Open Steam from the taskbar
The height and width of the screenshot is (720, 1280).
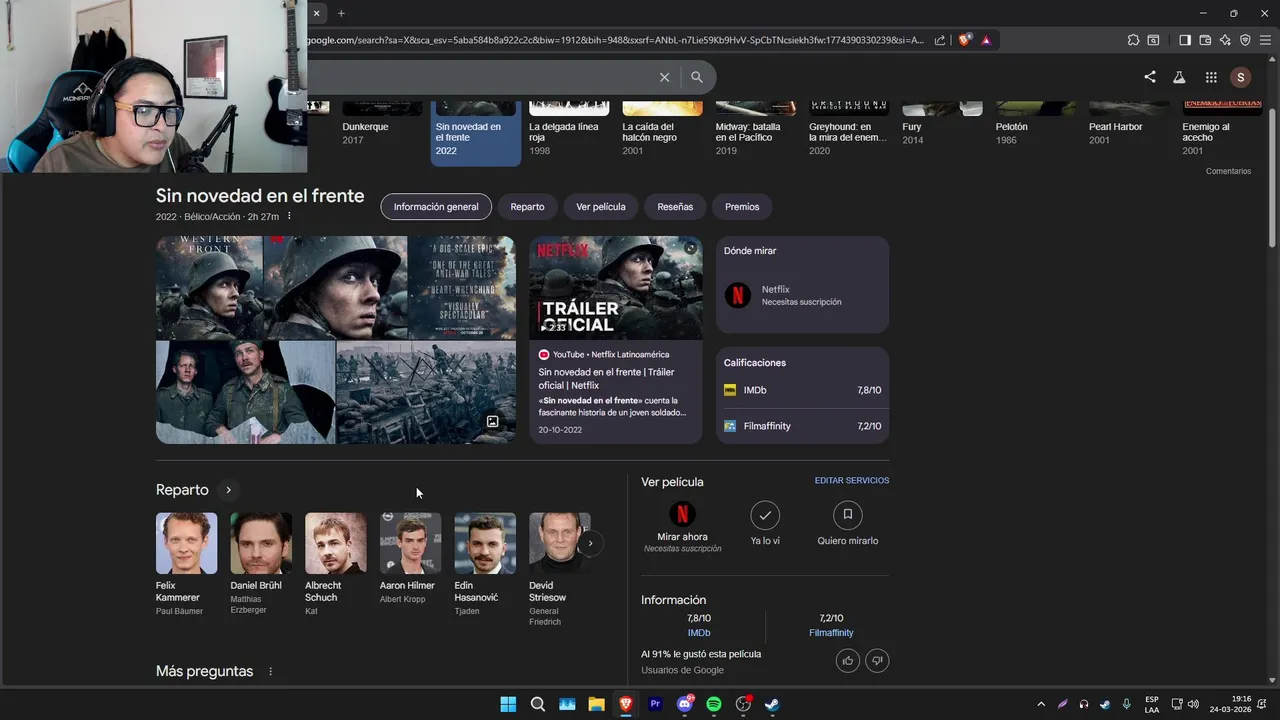coord(772,704)
